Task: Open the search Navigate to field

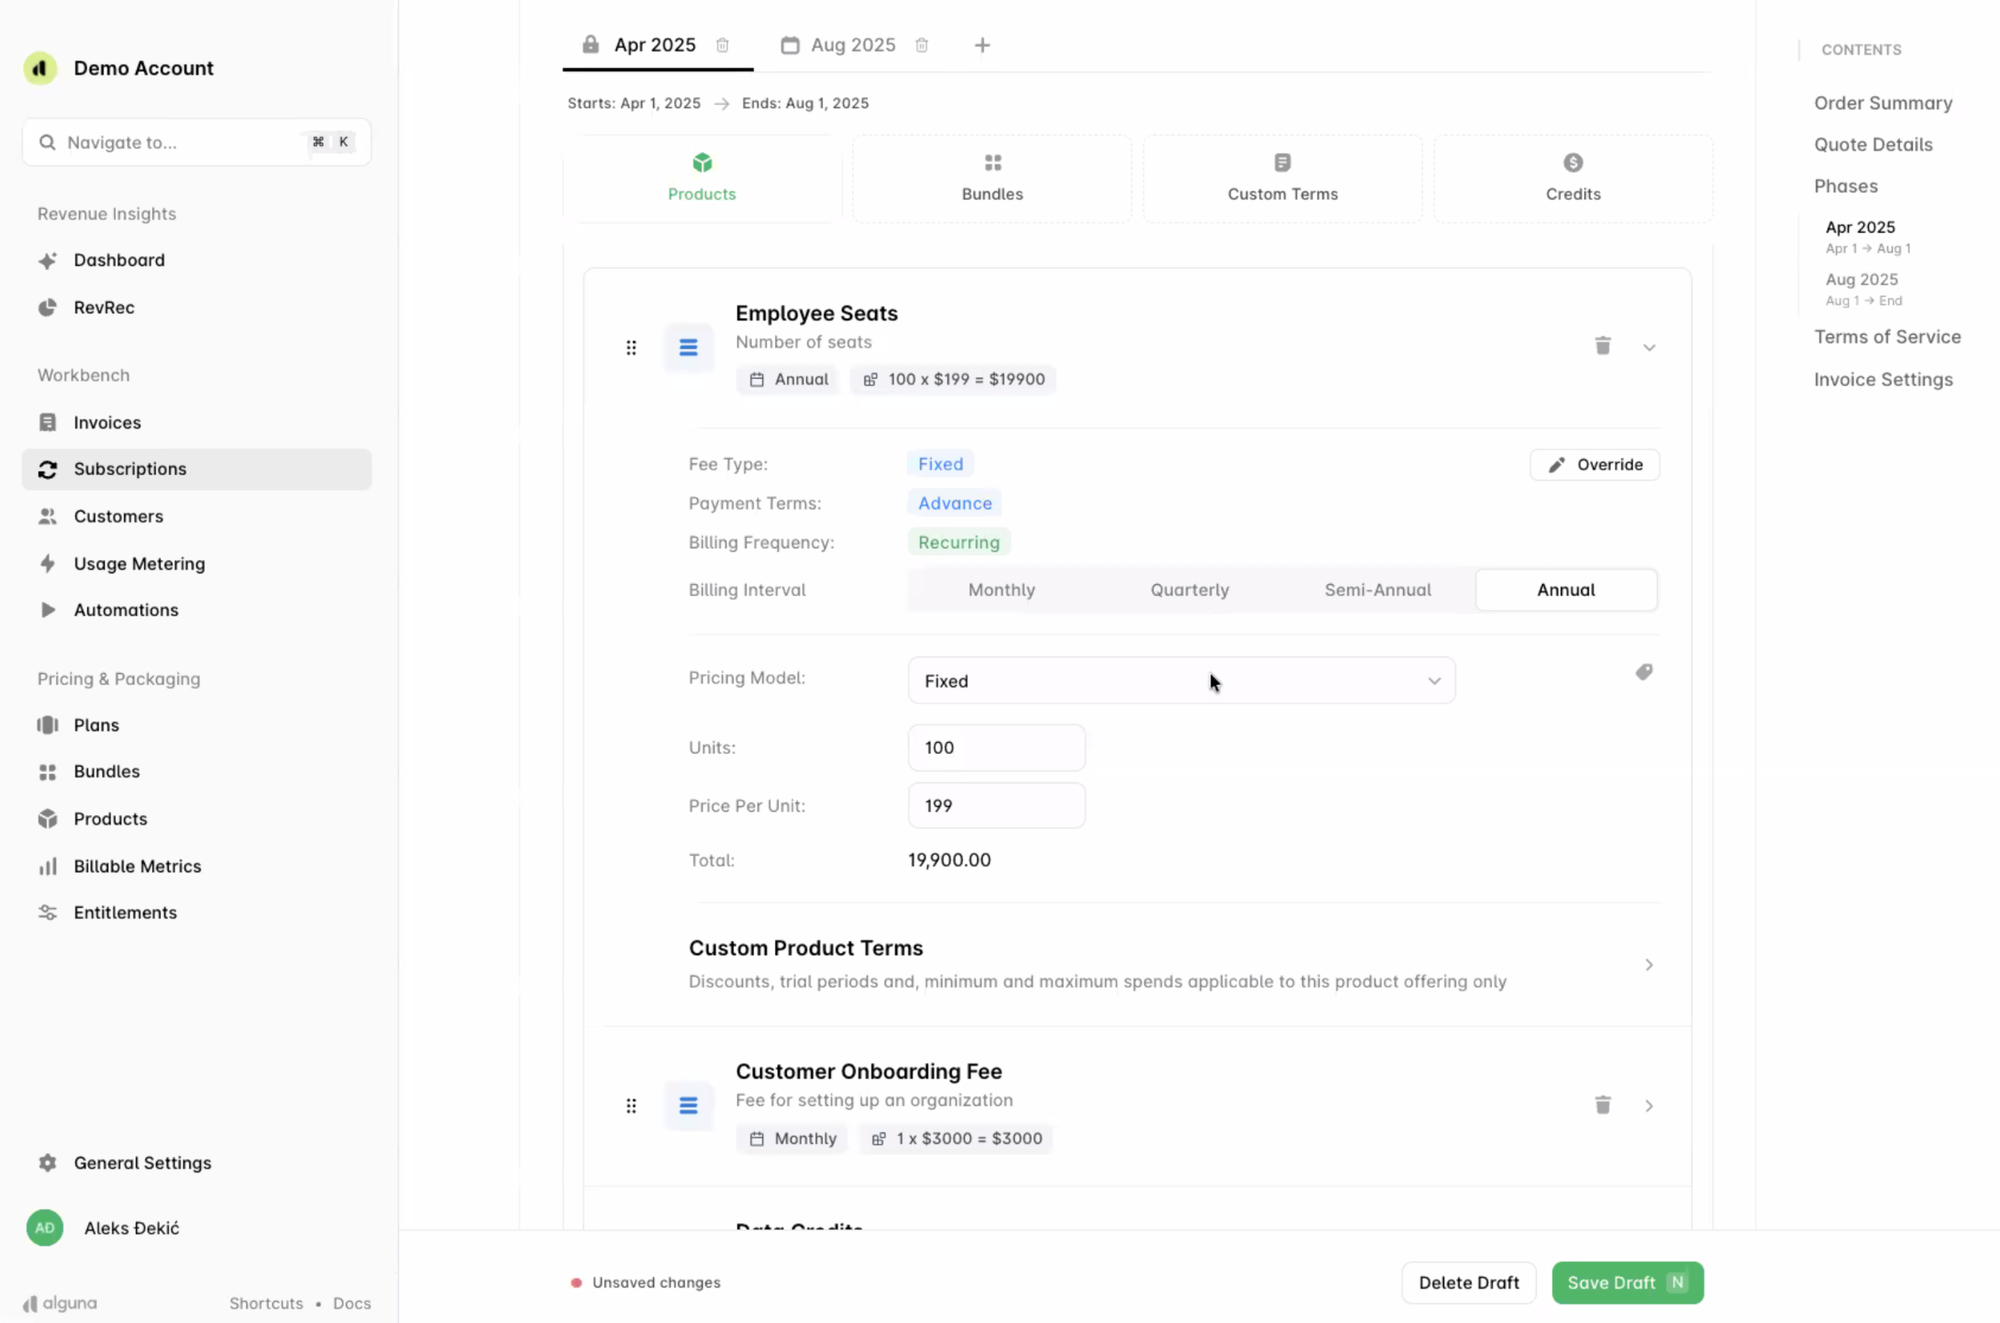Action: pos(196,142)
